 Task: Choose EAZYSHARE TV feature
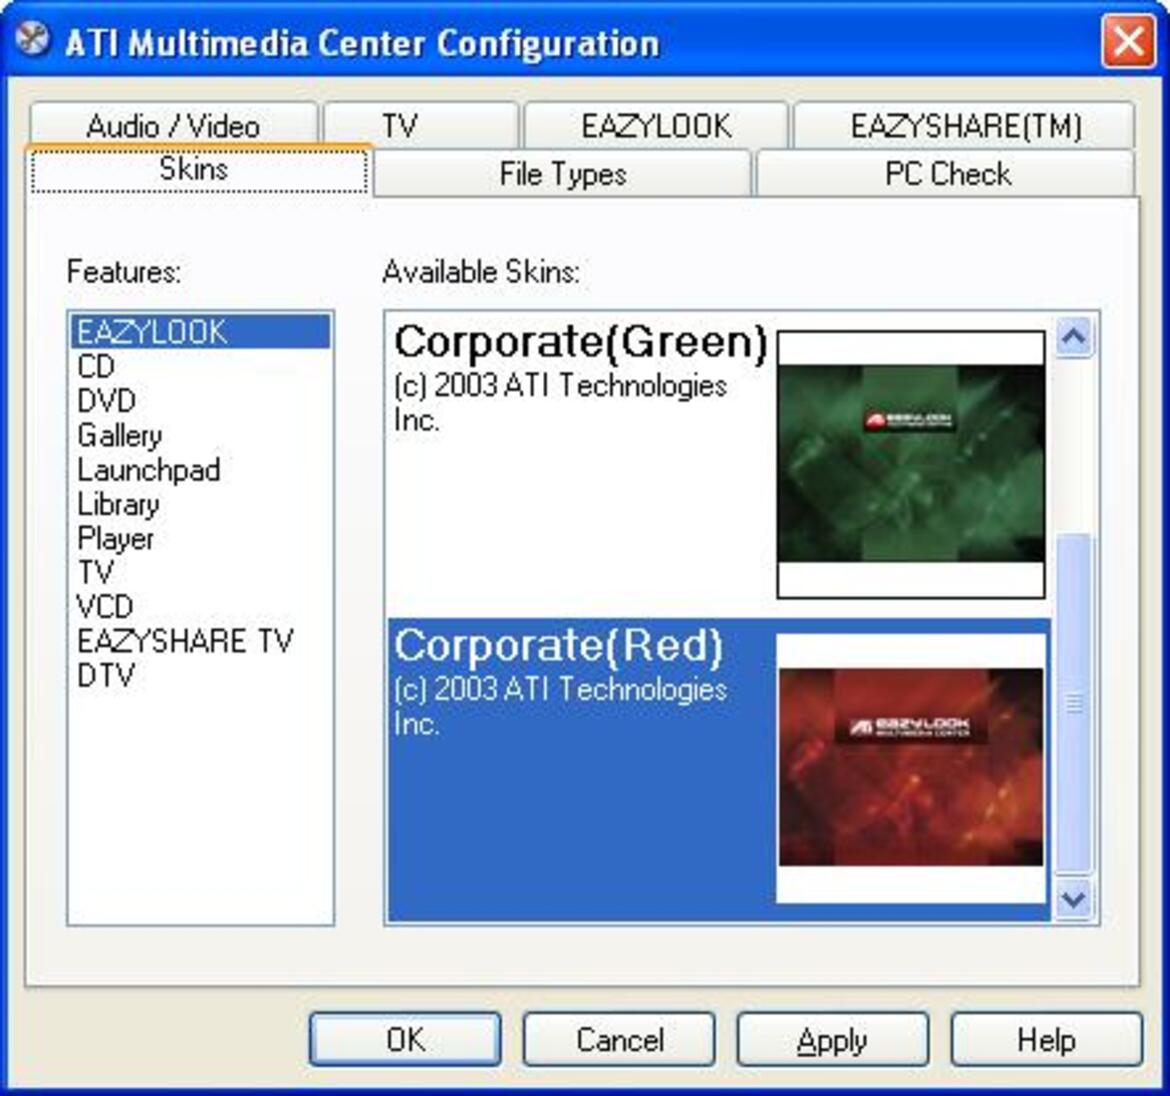200,641
